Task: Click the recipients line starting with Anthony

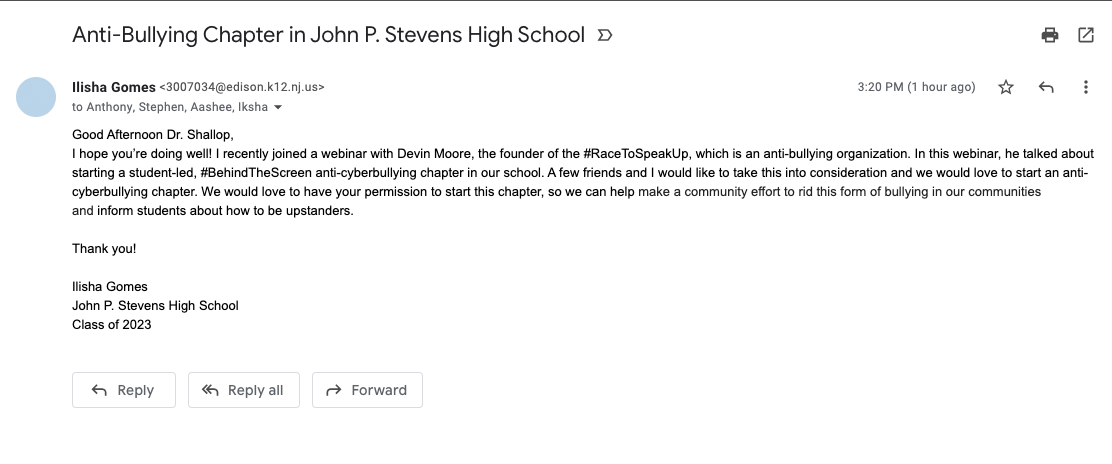Action: click(x=170, y=107)
